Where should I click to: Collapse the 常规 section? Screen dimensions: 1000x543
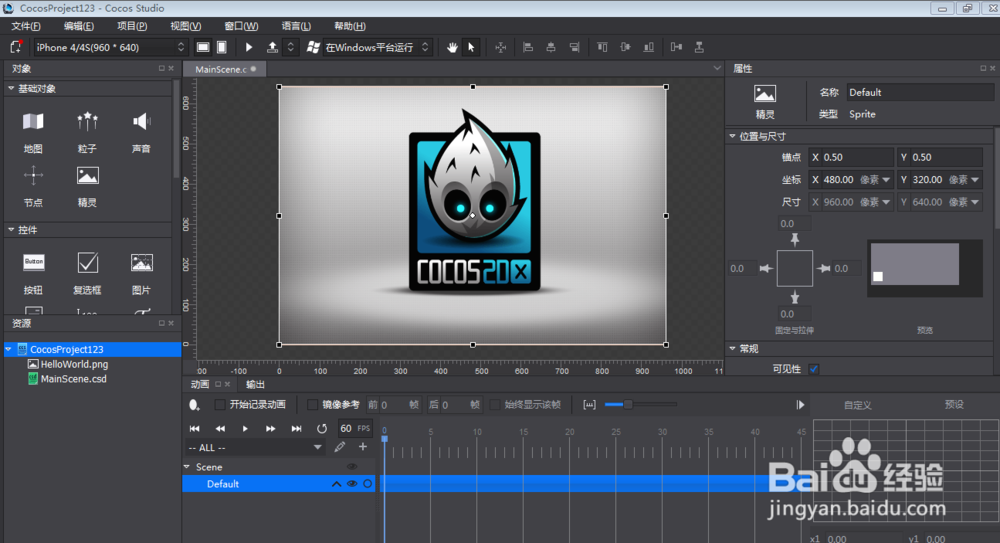click(733, 348)
